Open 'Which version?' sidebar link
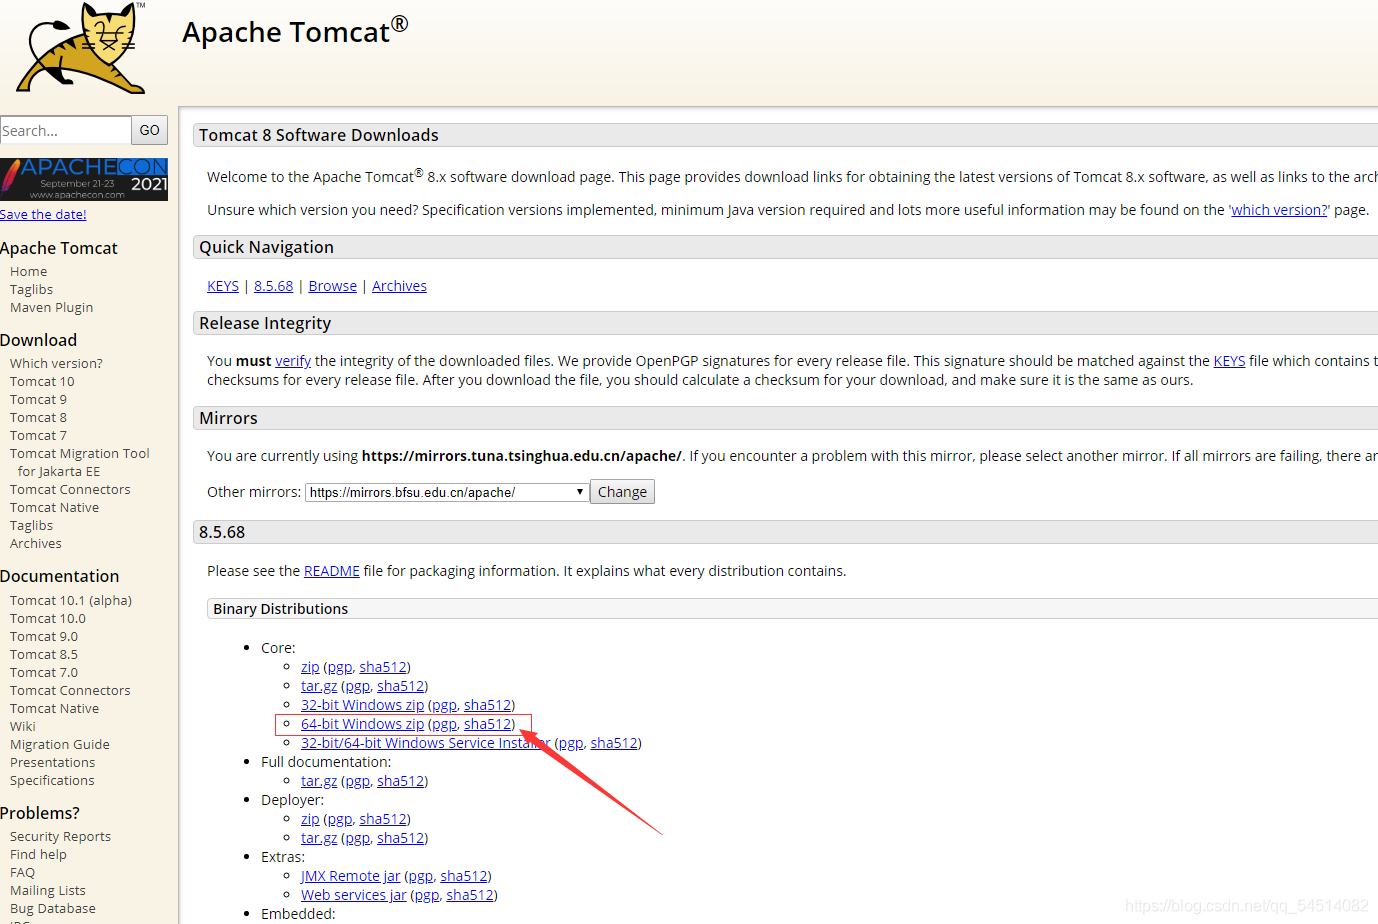Image resolution: width=1378 pixels, height=924 pixels. click(x=56, y=364)
